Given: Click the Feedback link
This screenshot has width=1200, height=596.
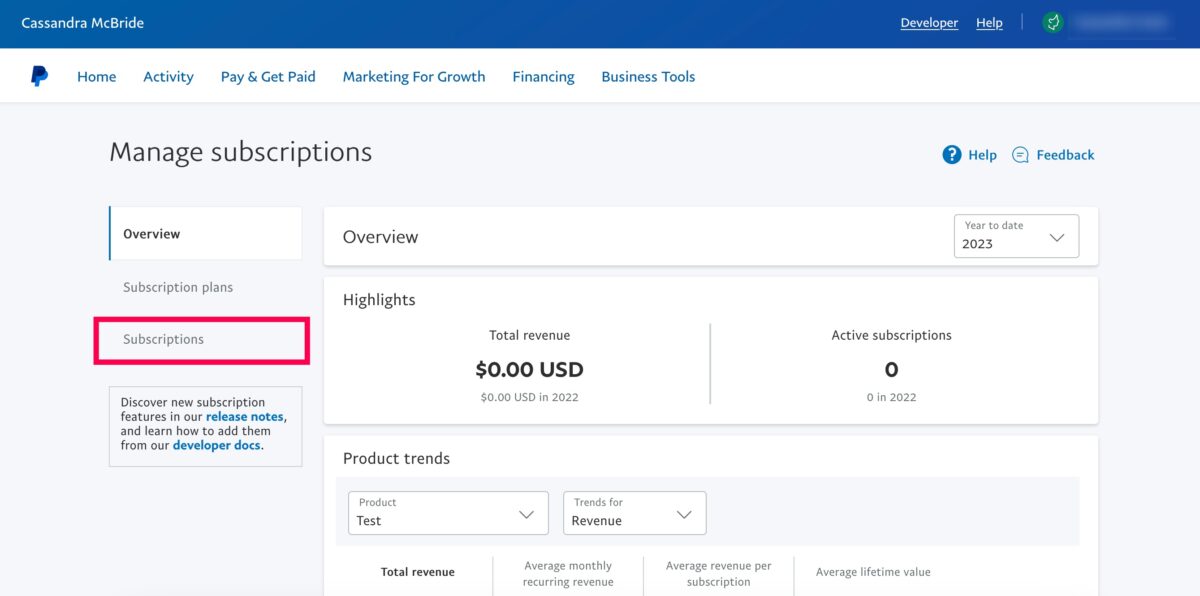Looking at the screenshot, I should point(1065,155).
